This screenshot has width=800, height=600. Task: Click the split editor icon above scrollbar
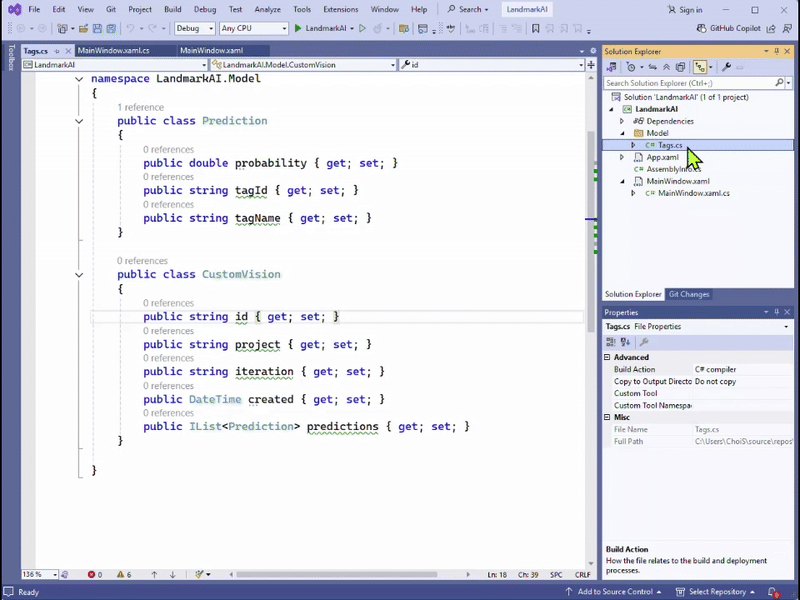(x=591, y=65)
